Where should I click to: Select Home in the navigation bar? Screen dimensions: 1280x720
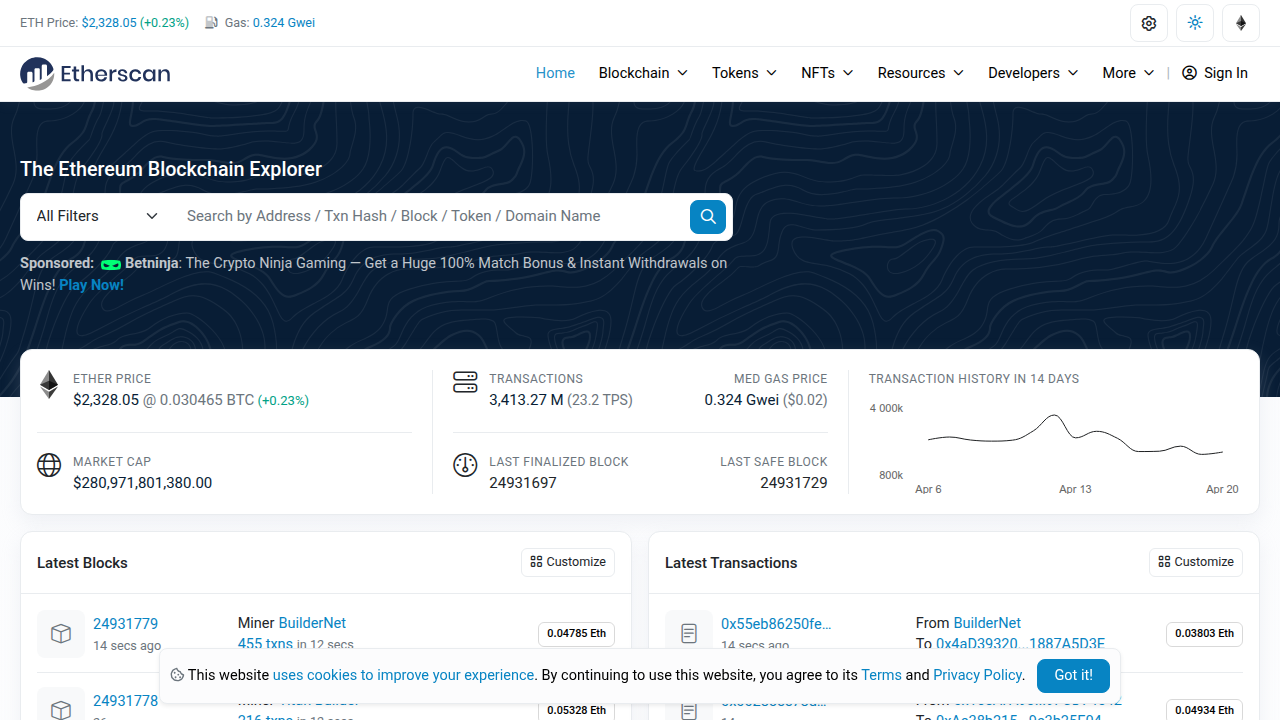[x=555, y=72]
